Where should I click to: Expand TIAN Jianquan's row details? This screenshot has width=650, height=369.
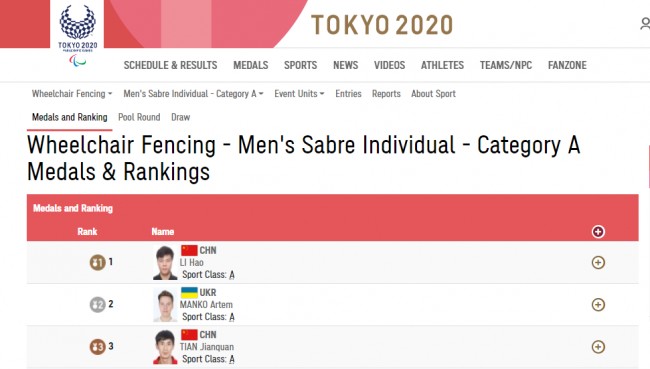coord(598,347)
